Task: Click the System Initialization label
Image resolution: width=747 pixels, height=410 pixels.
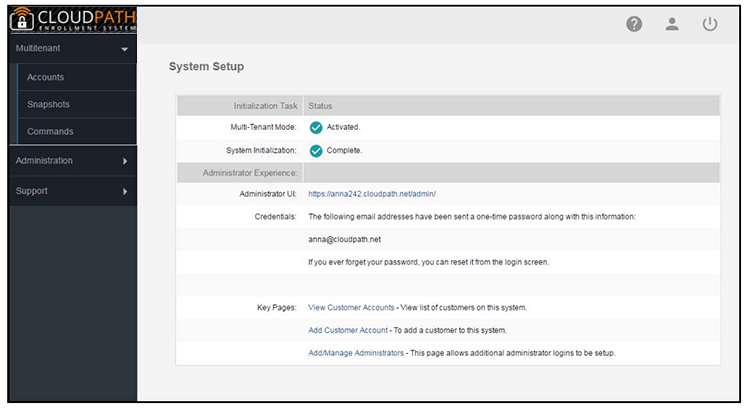Action: pos(261,150)
